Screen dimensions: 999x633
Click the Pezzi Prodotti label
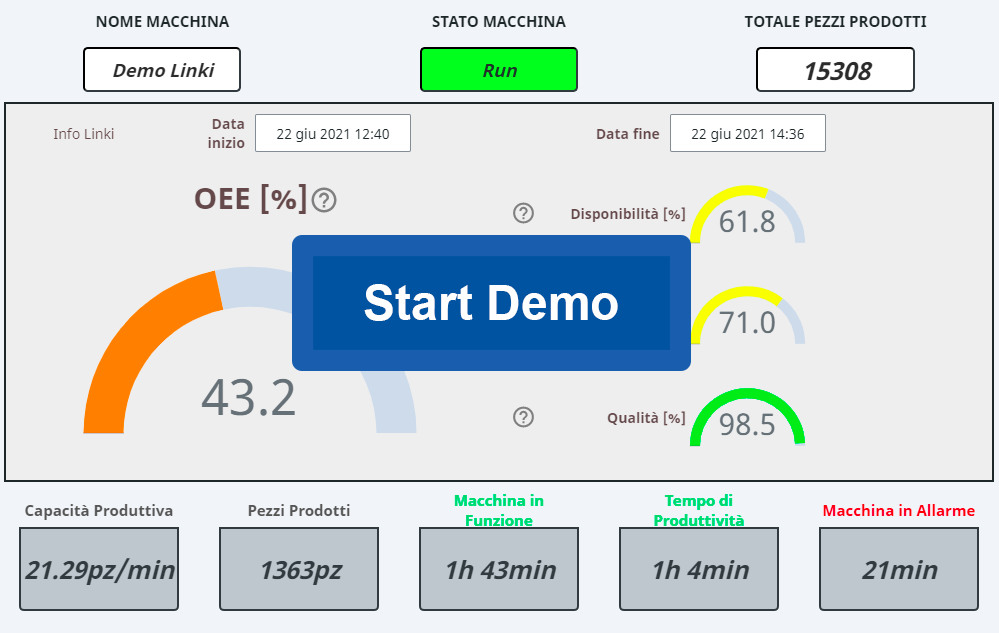coord(299,511)
